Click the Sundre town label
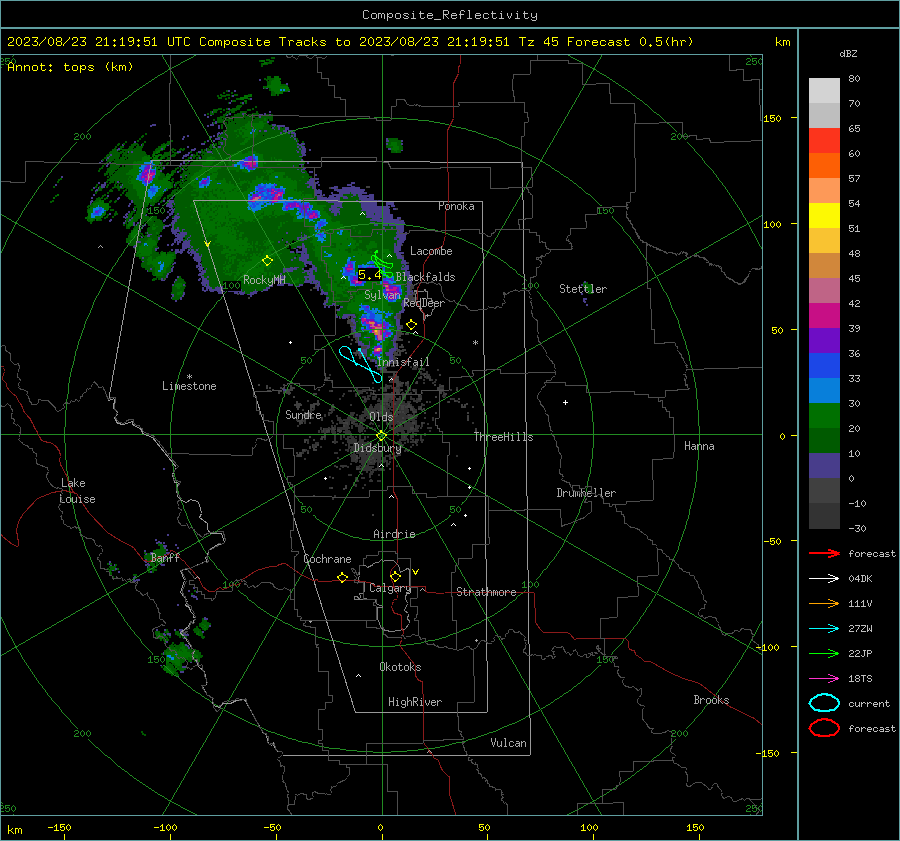Viewport: 900px width, 841px height. (303, 415)
